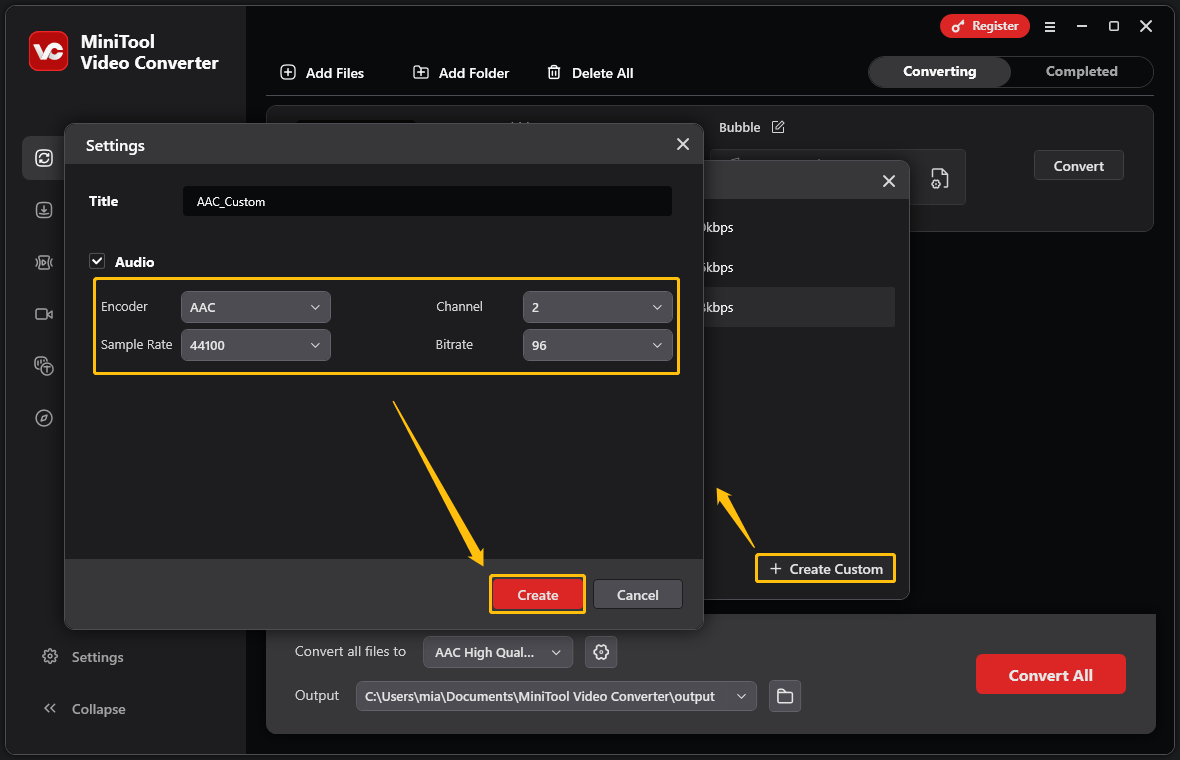
Task: Click the edit pencil icon beside Bubble
Action: [778, 127]
